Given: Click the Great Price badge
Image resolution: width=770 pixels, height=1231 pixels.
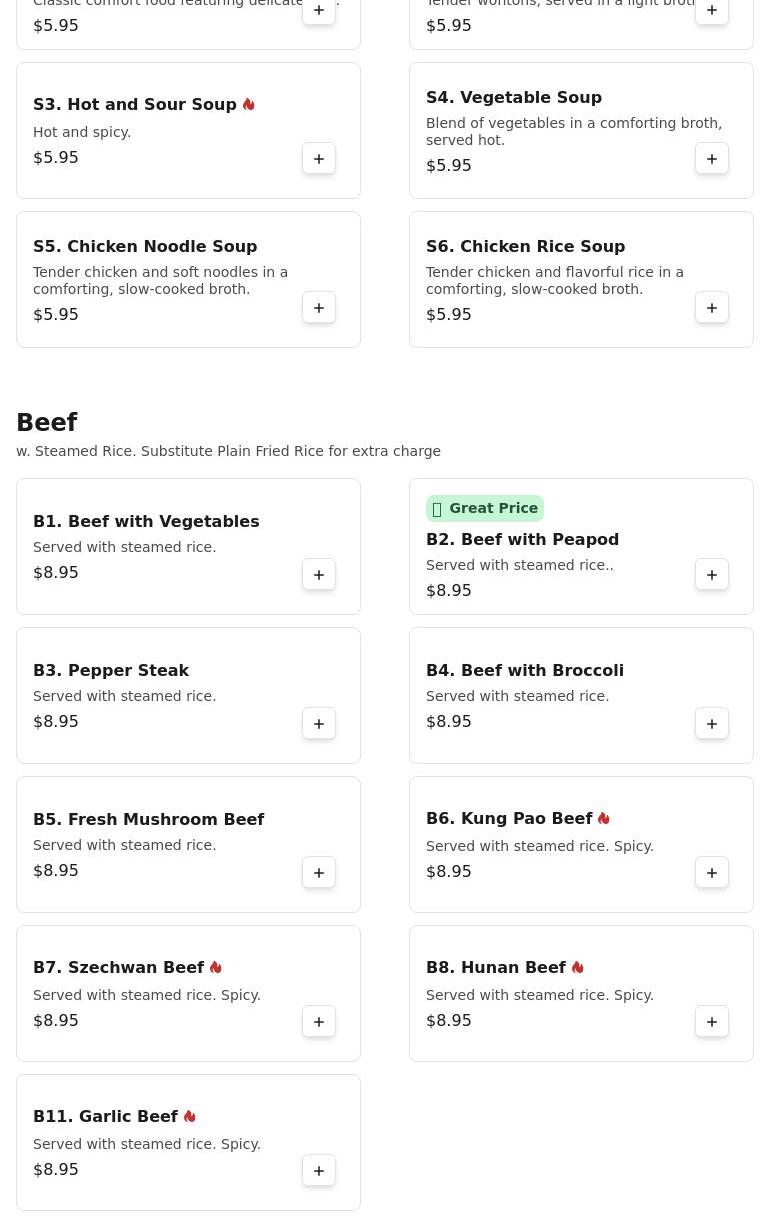Looking at the screenshot, I should click(485, 508).
